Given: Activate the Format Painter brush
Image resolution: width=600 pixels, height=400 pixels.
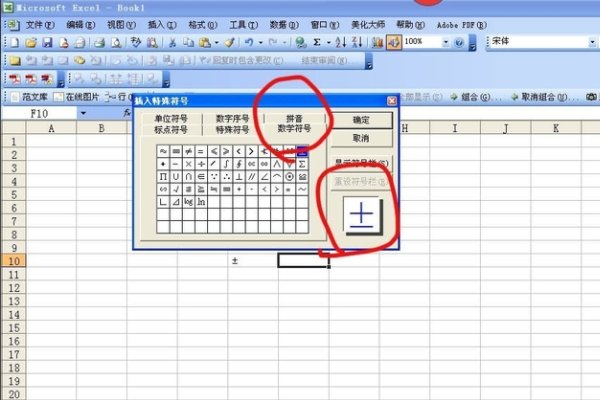Looking at the screenshot, I should coord(230,42).
